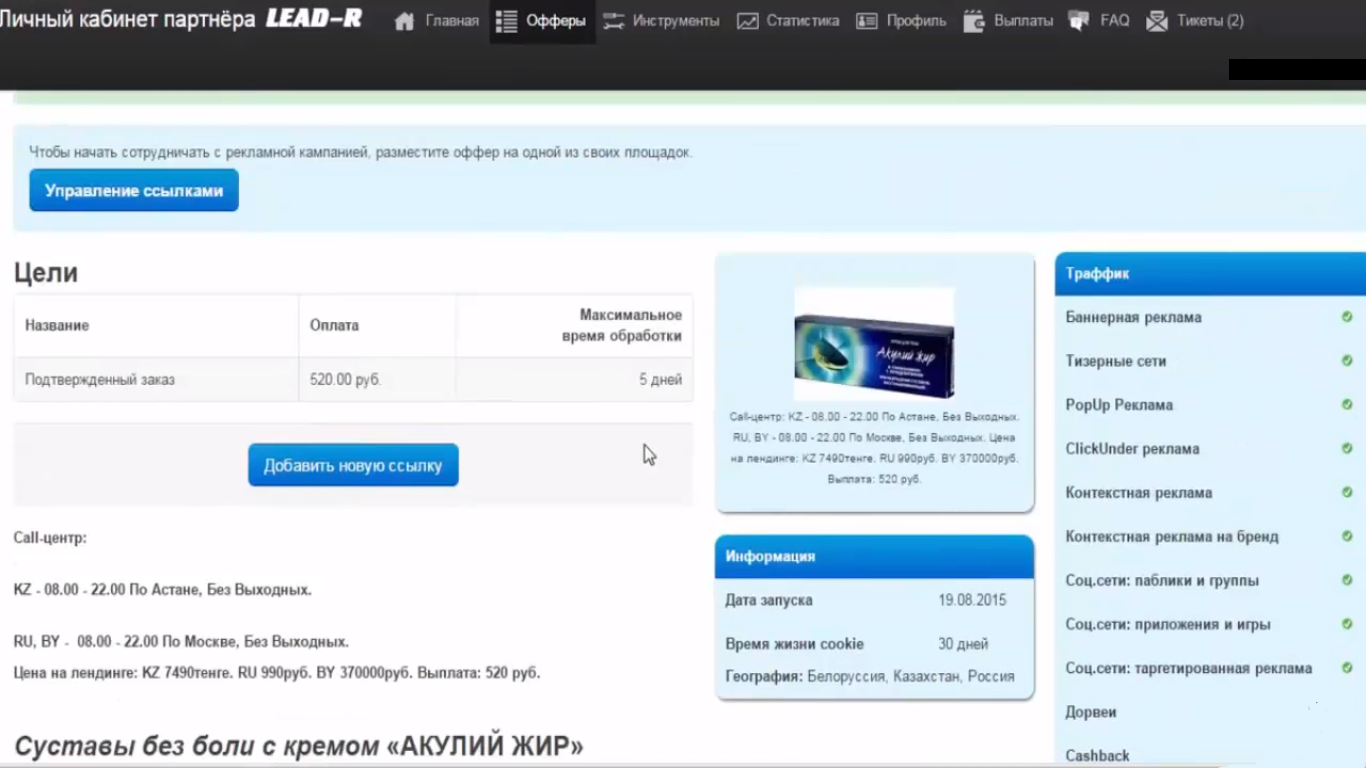Viewport: 1366px width, 768px height.
Task: Click the Информация panel header
Action: point(874,556)
